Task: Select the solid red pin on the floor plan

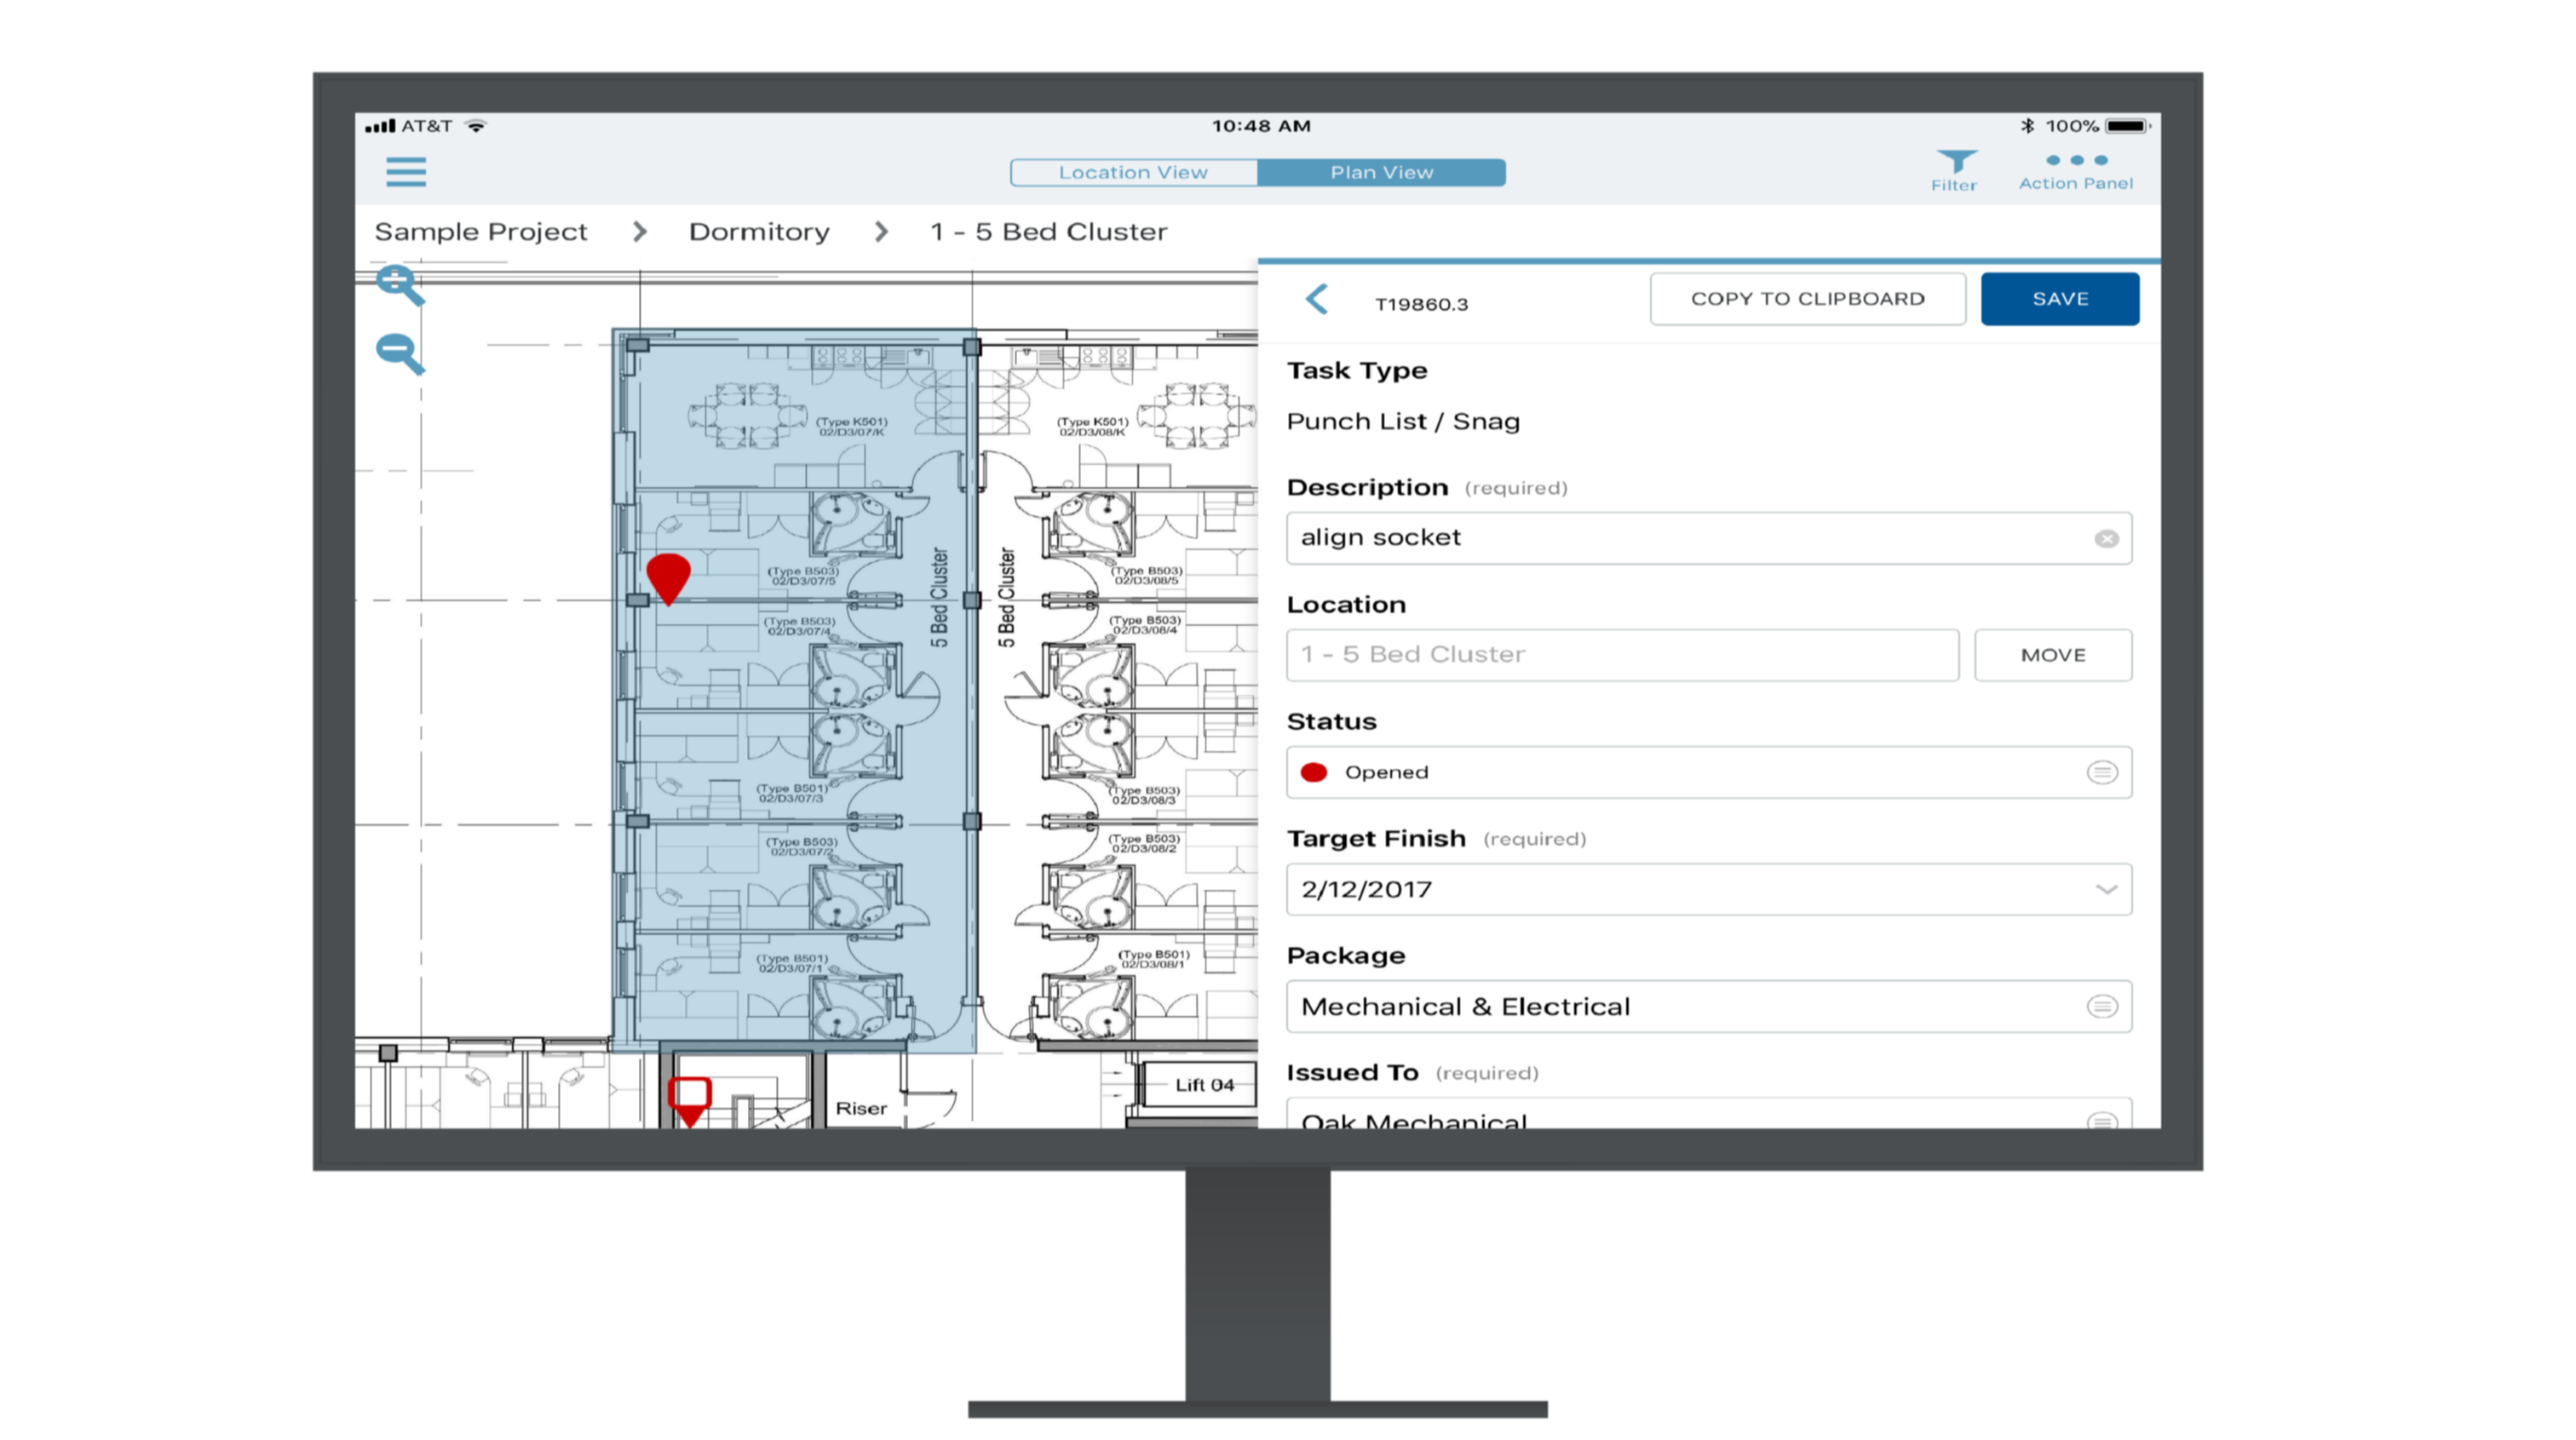Action: click(668, 576)
